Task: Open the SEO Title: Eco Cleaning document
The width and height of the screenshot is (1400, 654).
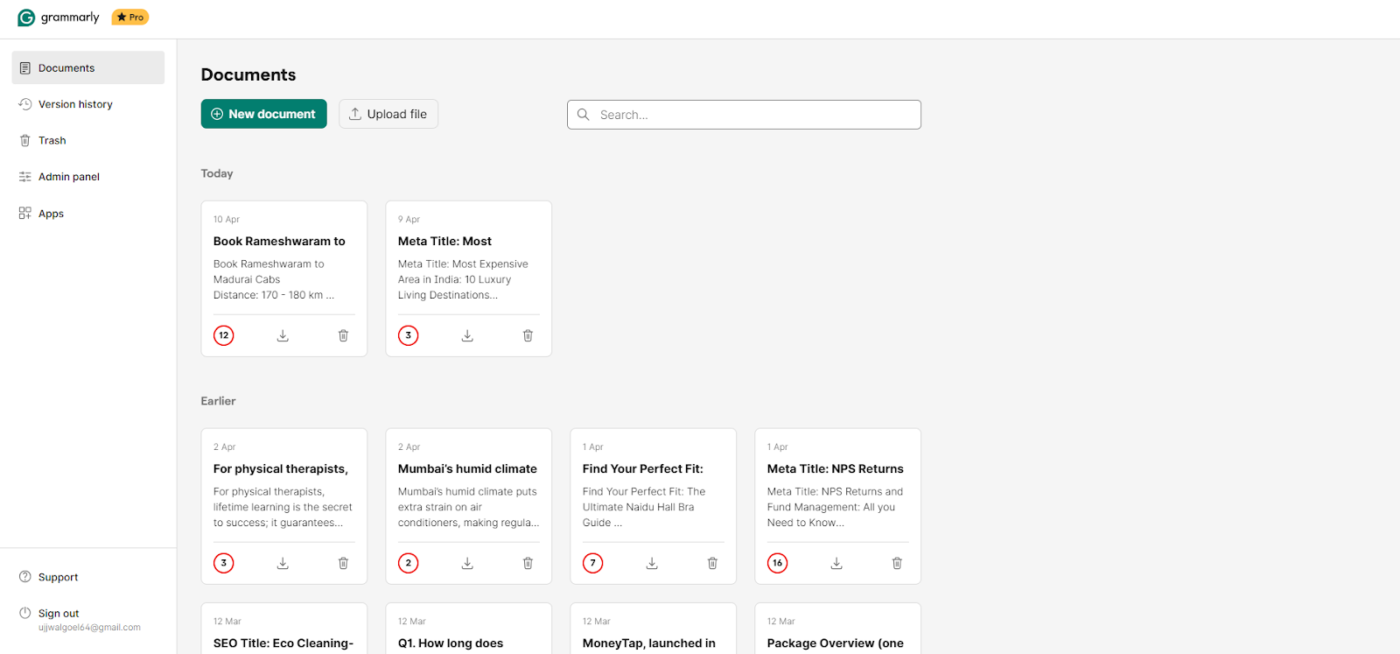Action: [x=284, y=629]
